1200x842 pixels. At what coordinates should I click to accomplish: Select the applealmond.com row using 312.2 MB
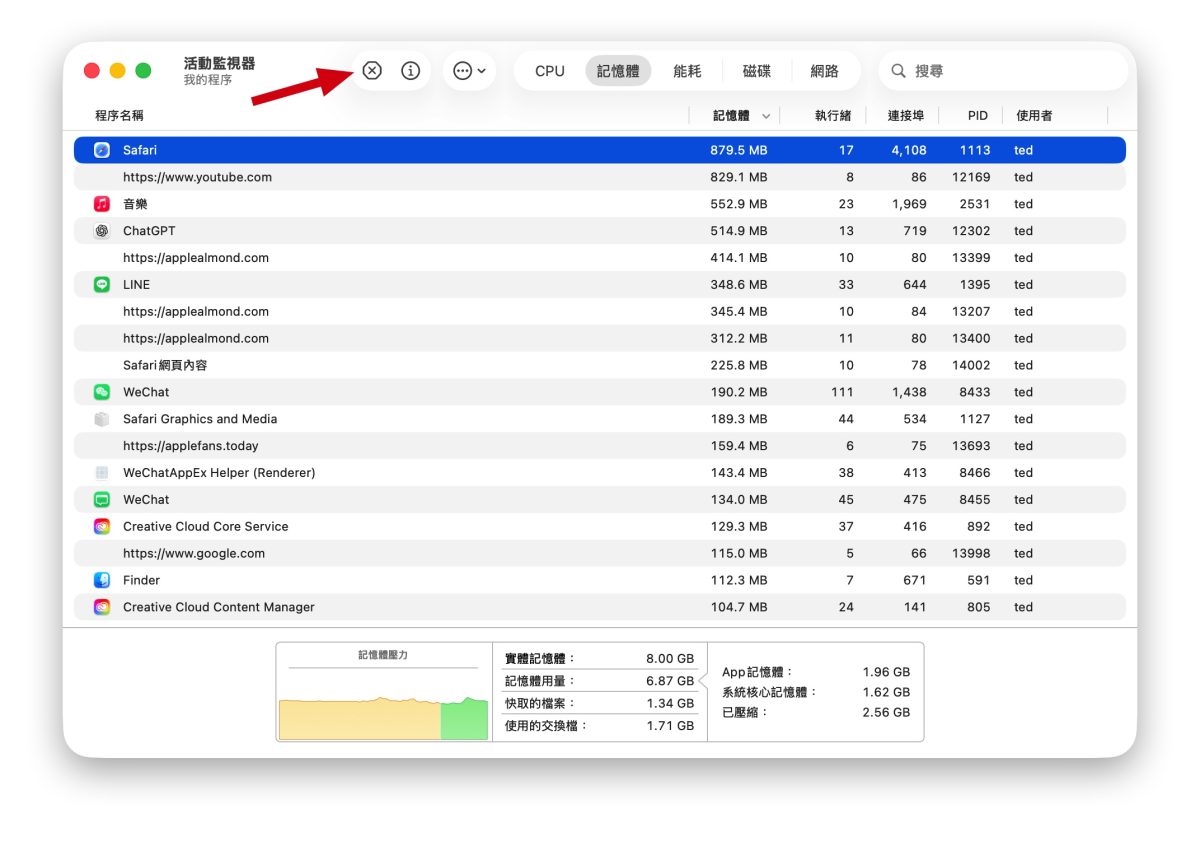point(600,338)
